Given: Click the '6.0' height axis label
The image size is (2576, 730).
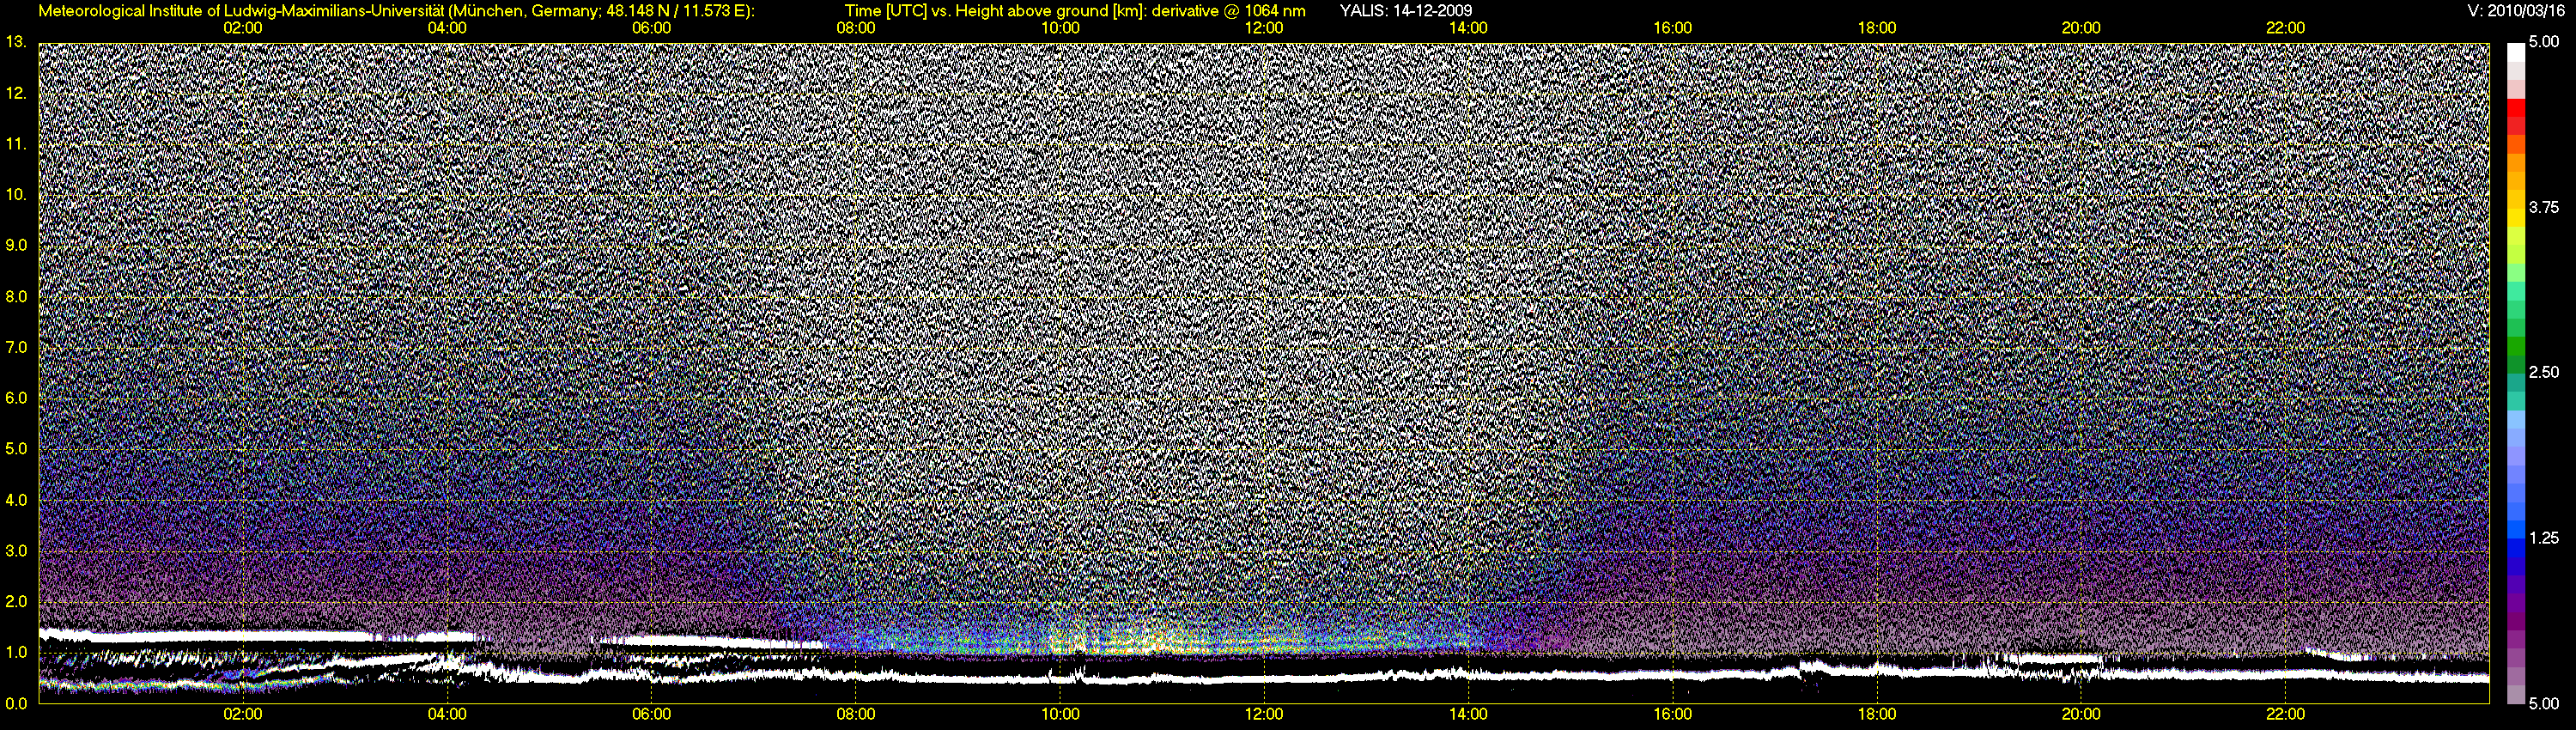Looking at the screenshot, I should point(16,398).
